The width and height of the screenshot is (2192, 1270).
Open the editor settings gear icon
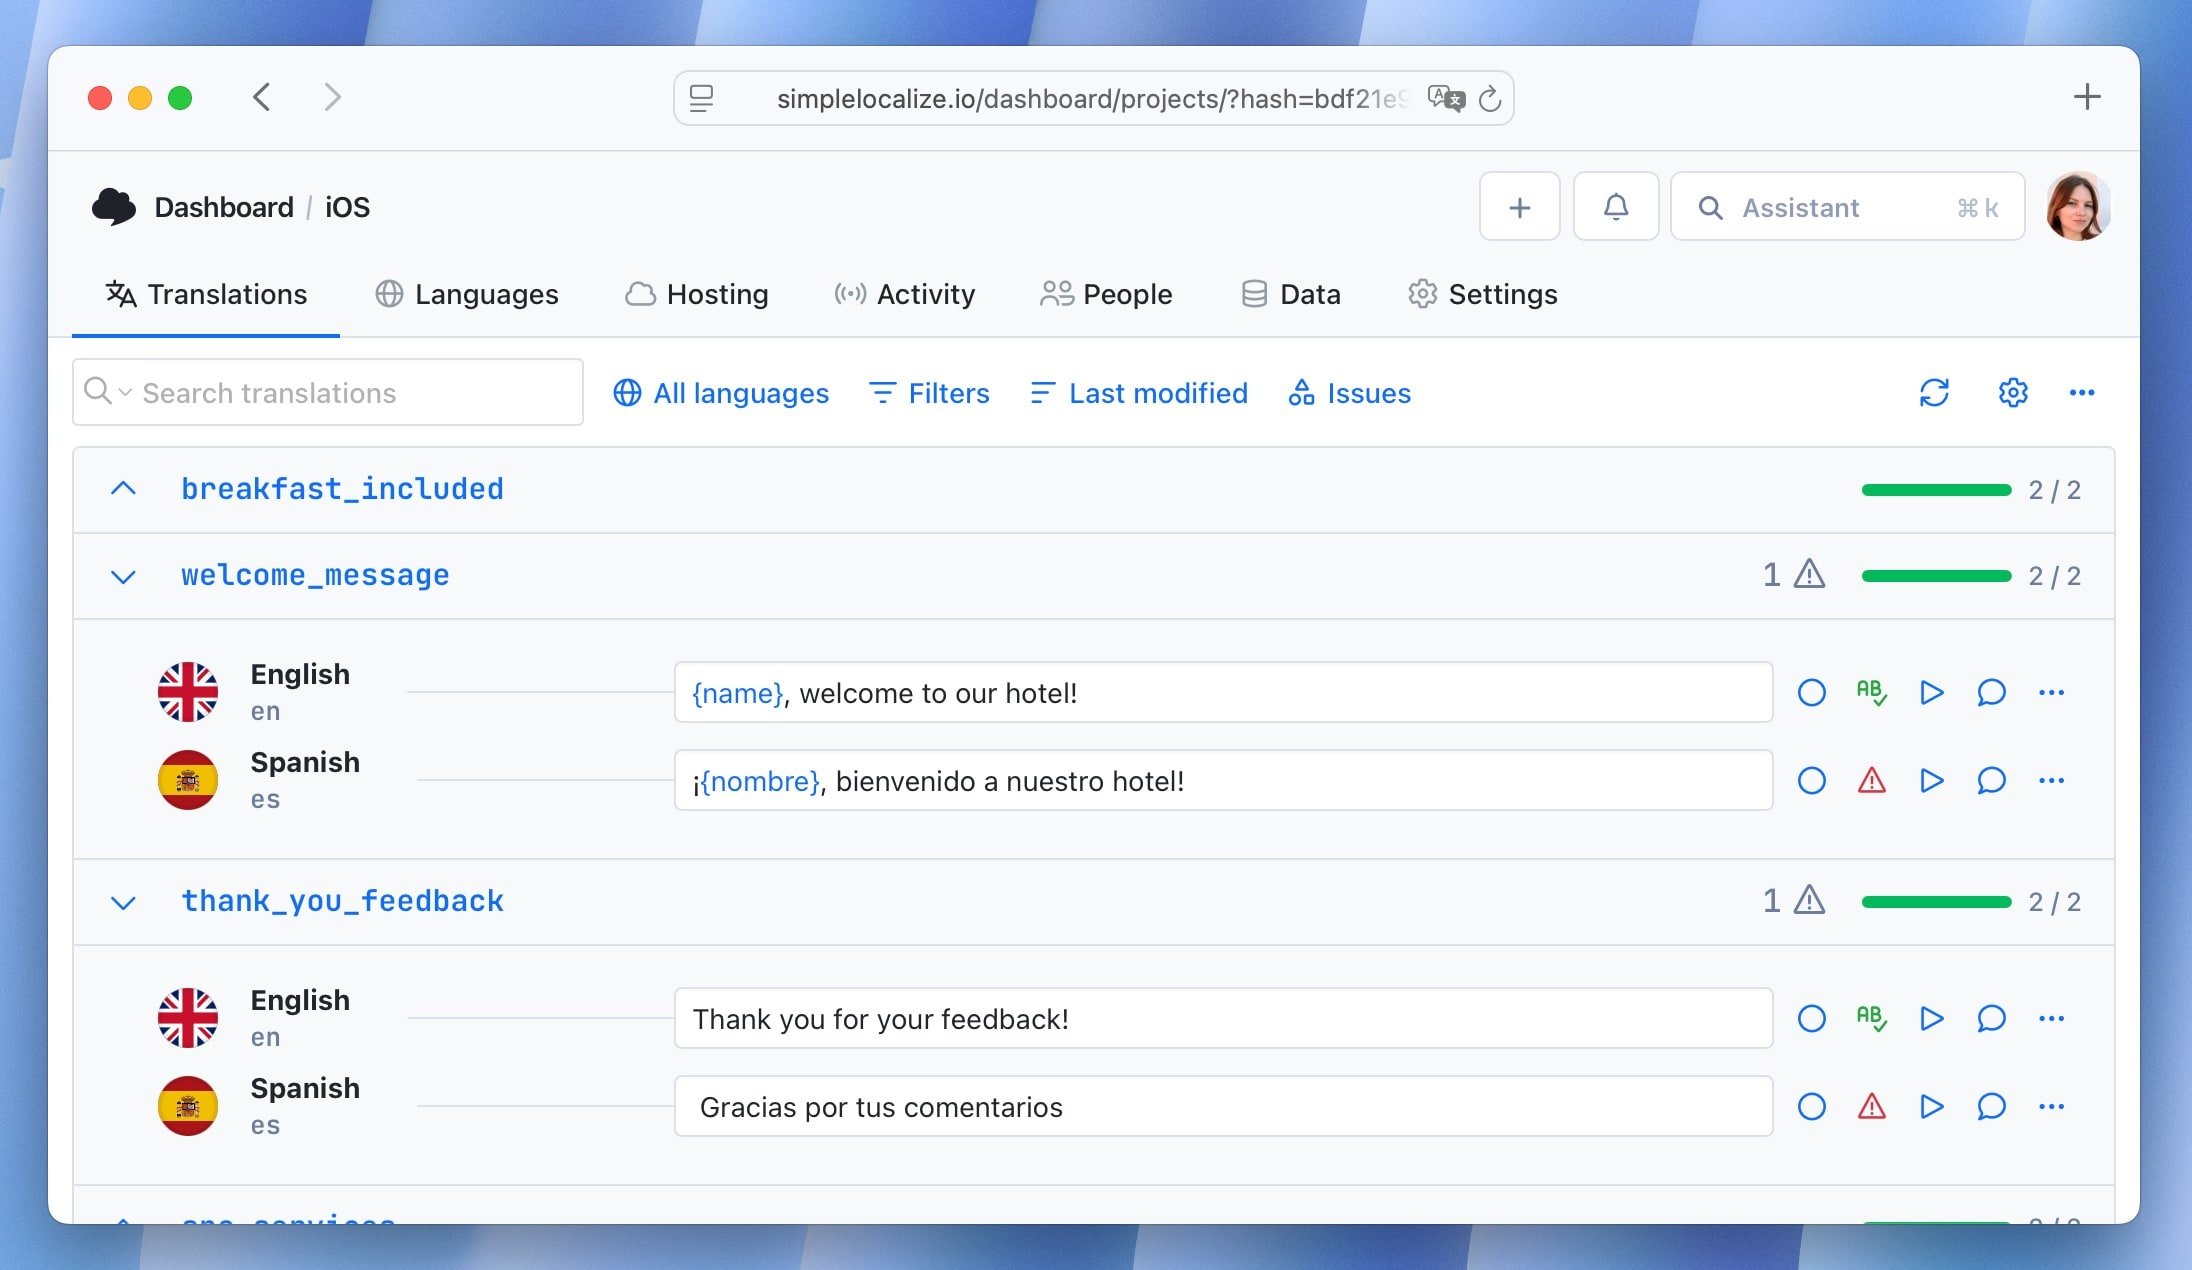(x=2012, y=393)
